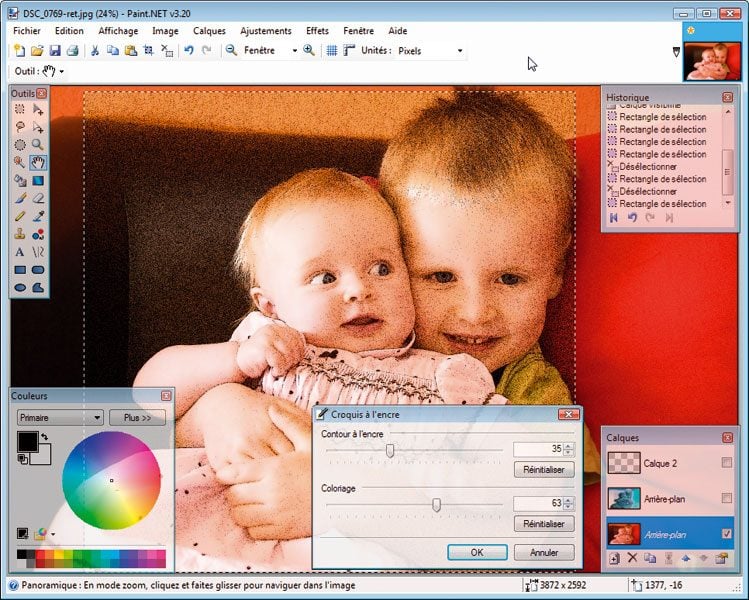Viewport: 749px width, 600px height.
Task: Select the Eraser tool
Action: pyautogui.click(x=38, y=198)
